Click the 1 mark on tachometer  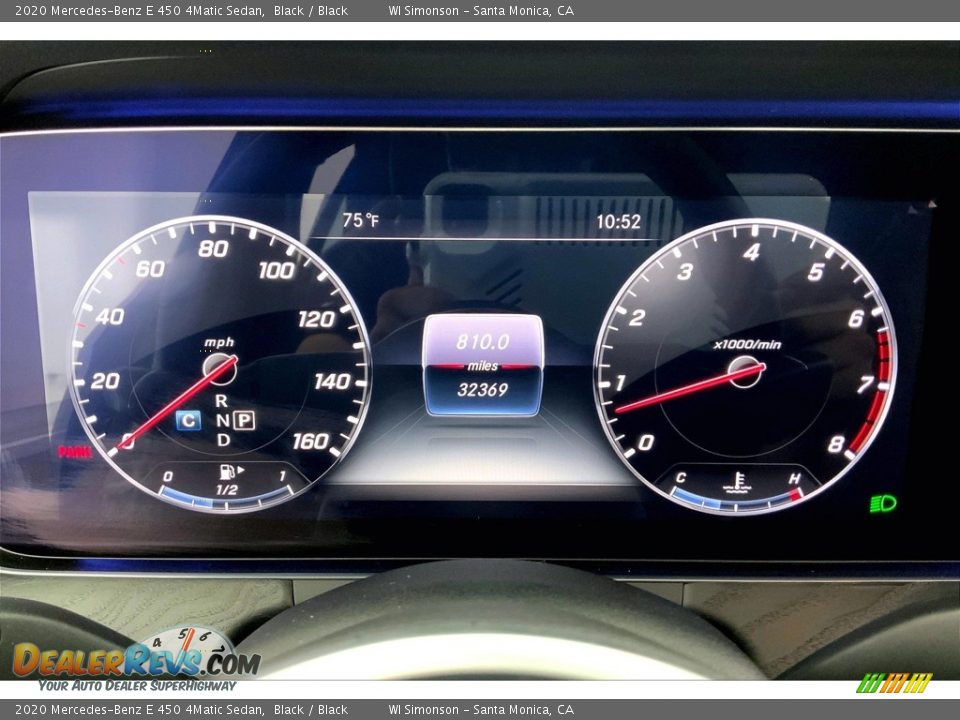(x=620, y=383)
